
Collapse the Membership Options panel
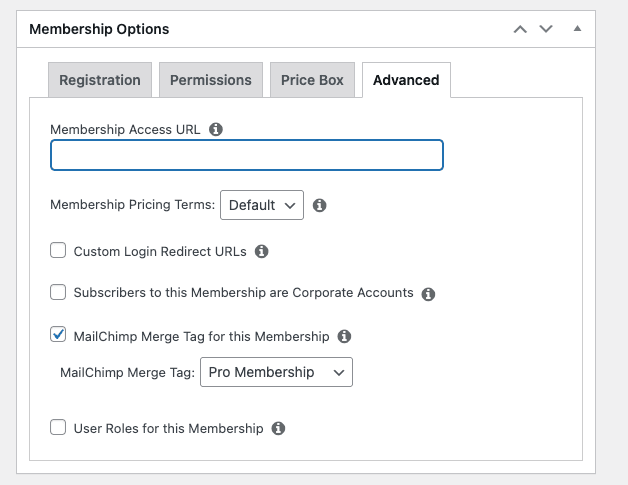pyautogui.click(x=577, y=29)
